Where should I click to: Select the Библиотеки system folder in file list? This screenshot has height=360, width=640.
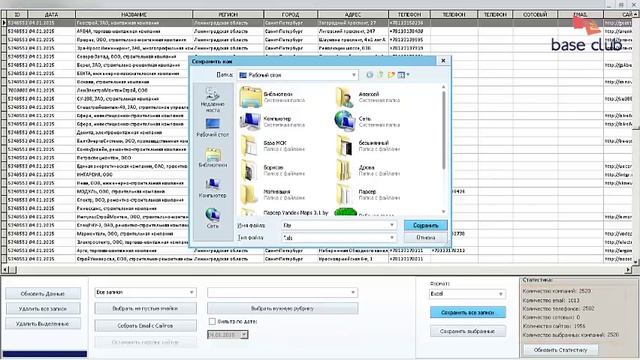point(272,97)
